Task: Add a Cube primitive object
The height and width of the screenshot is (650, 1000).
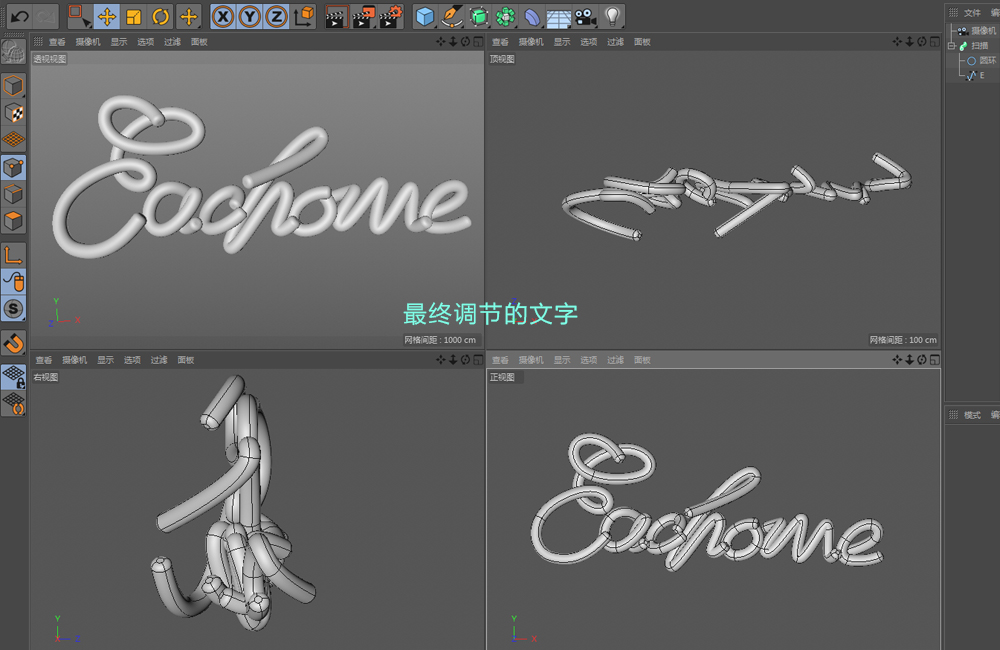Action: (x=425, y=17)
